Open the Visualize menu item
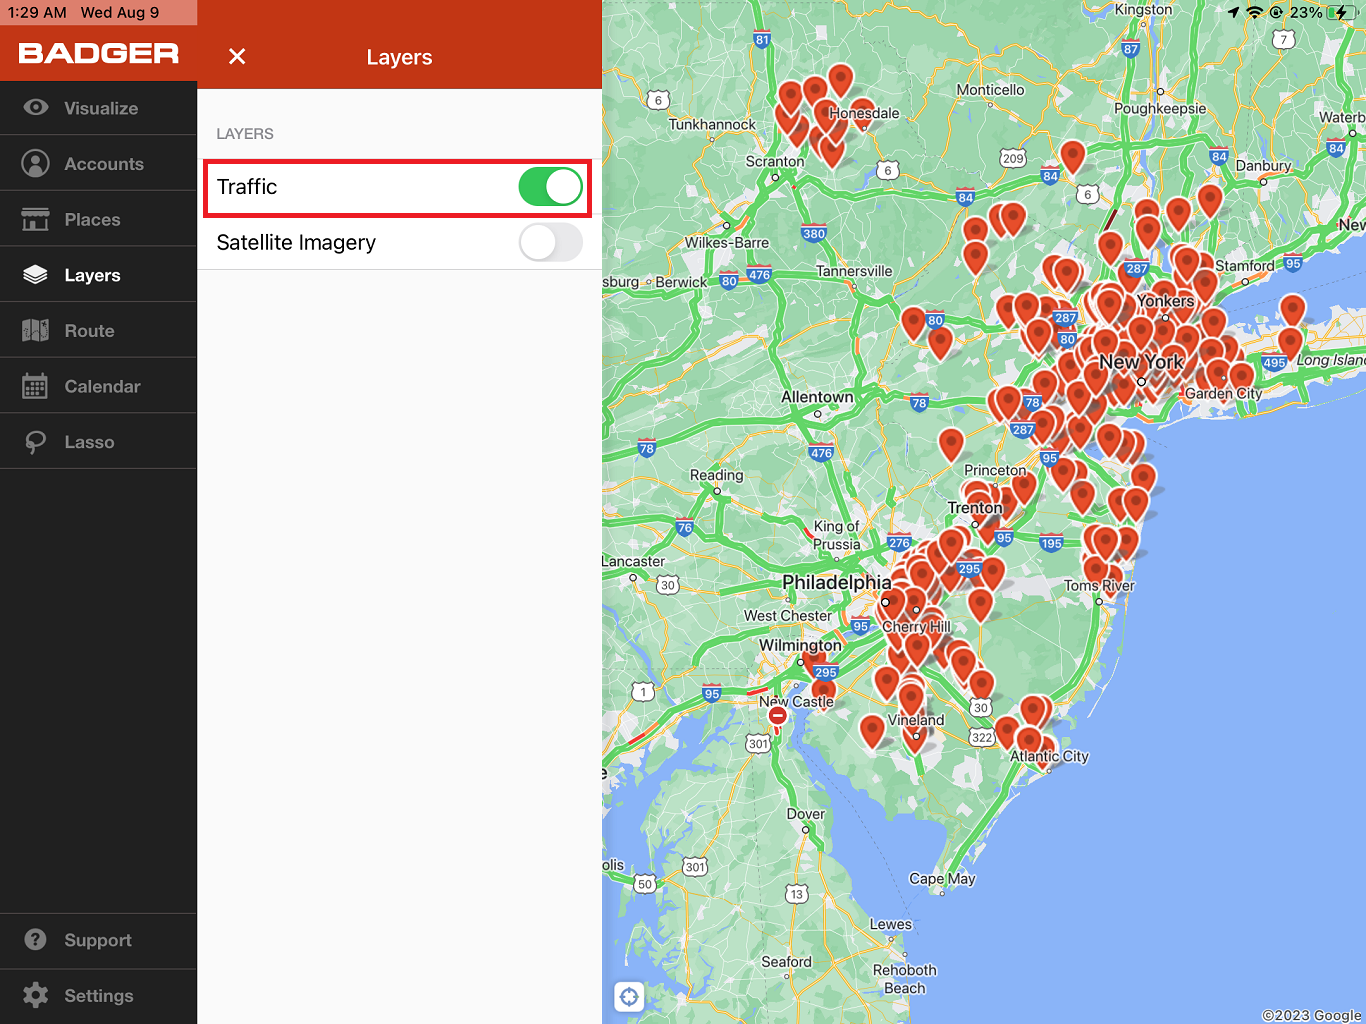This screenshot has height=1024, width=1366. [x=98, y=107]
